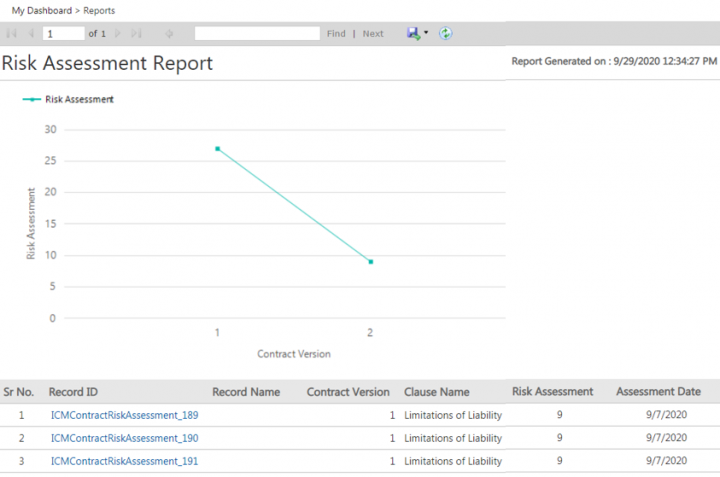The width and height of the screenshot is (720, 477).
Task: Click the export save disk icon
Action: click(413, 33)
